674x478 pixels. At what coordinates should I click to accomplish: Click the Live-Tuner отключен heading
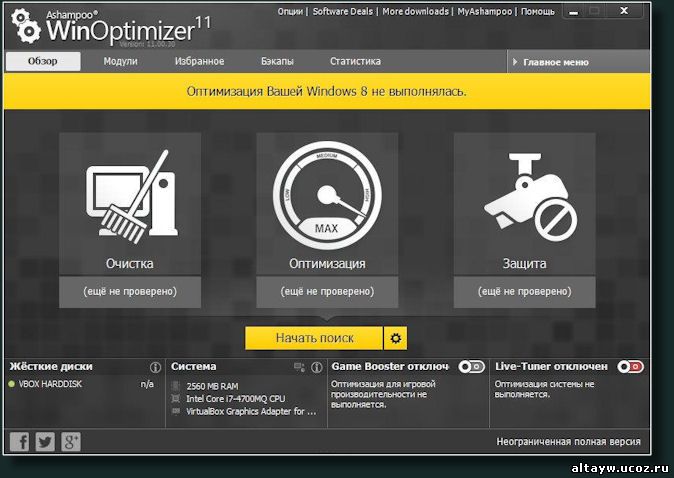(x=551, y=367)
